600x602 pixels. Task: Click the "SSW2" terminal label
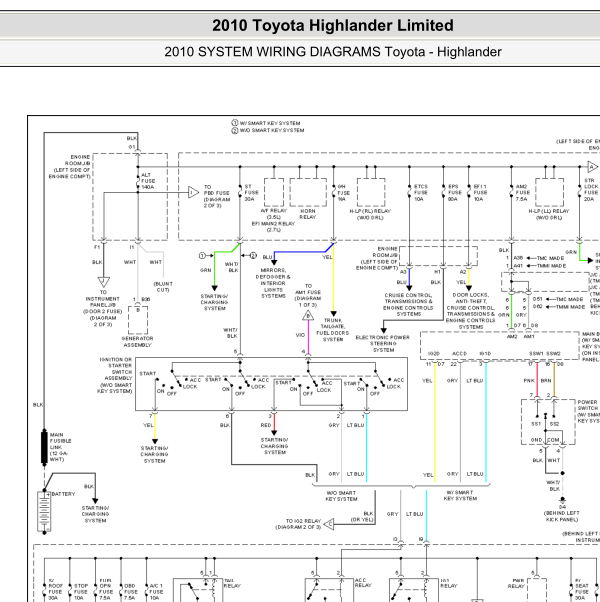point(553,354)
